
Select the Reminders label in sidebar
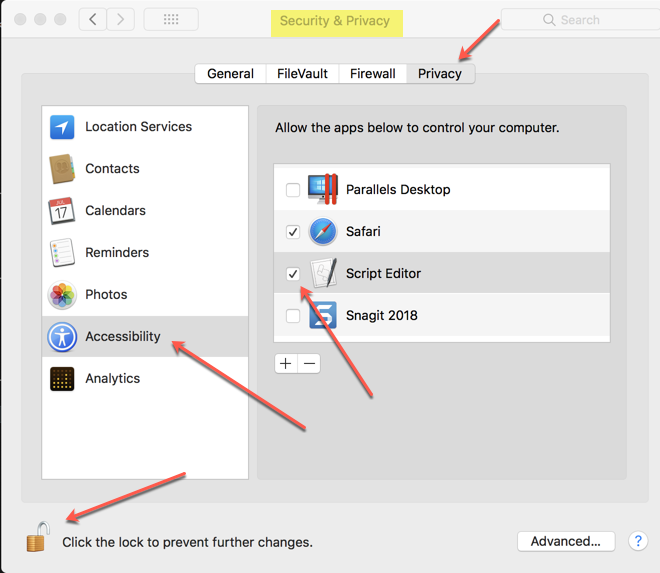[117, 253]
